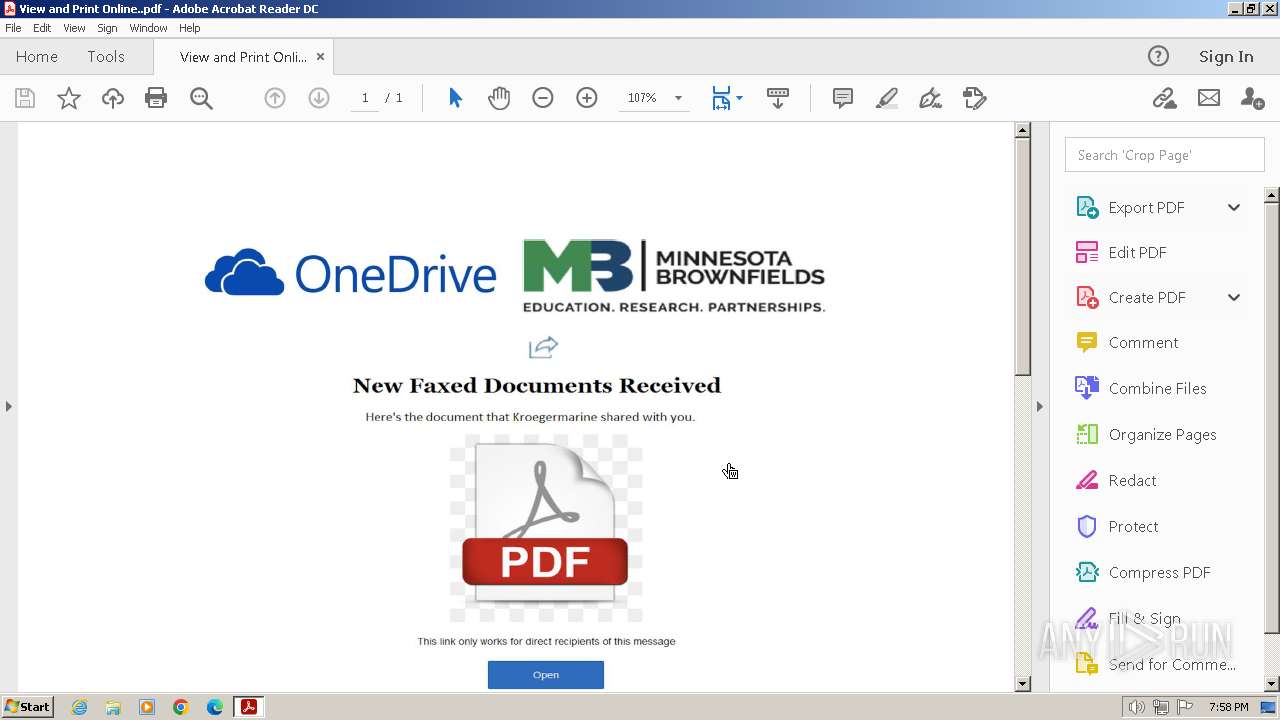Open Internet Explorer from taskbar

click(x=79, y=707)
